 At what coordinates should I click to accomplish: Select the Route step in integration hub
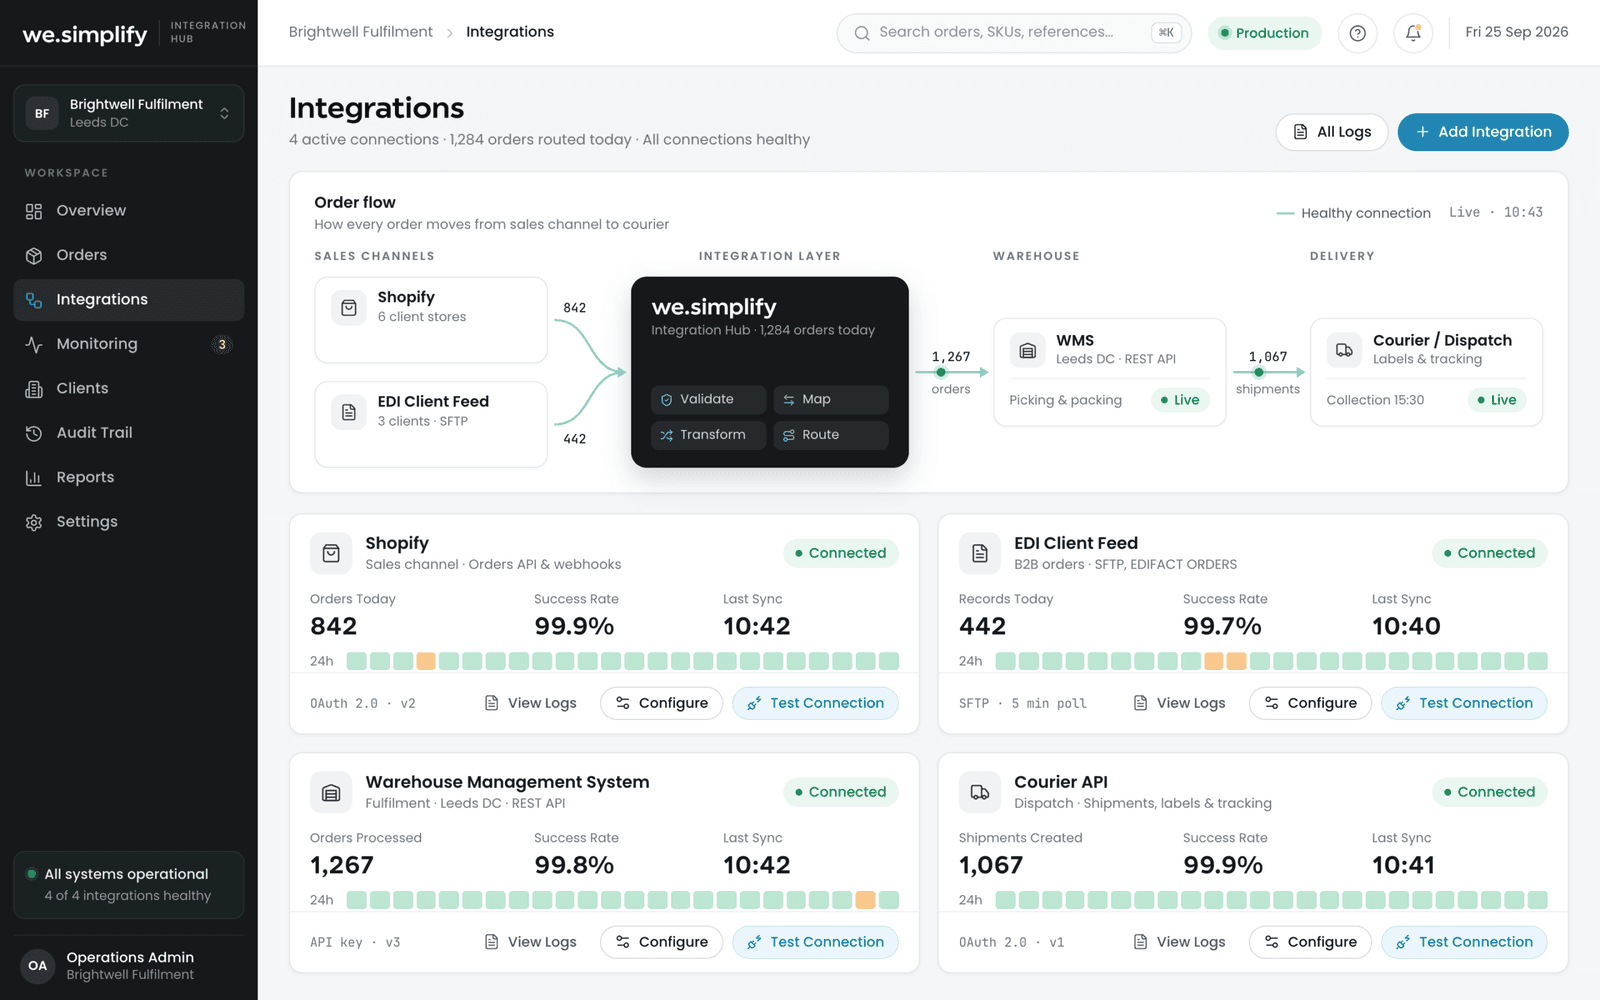(831, 435)
